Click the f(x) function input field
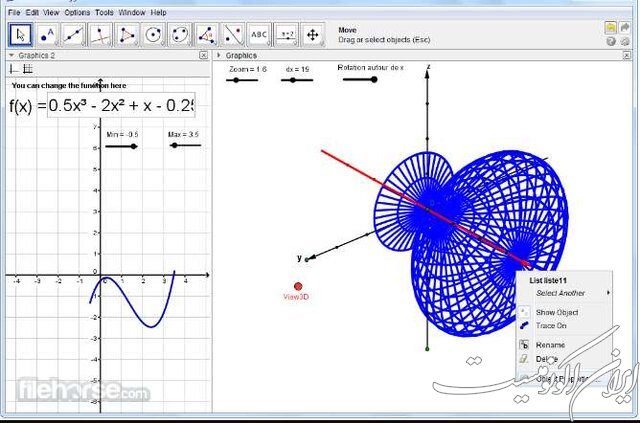This screenshot has width=640, height=423. tap(120, 105)
